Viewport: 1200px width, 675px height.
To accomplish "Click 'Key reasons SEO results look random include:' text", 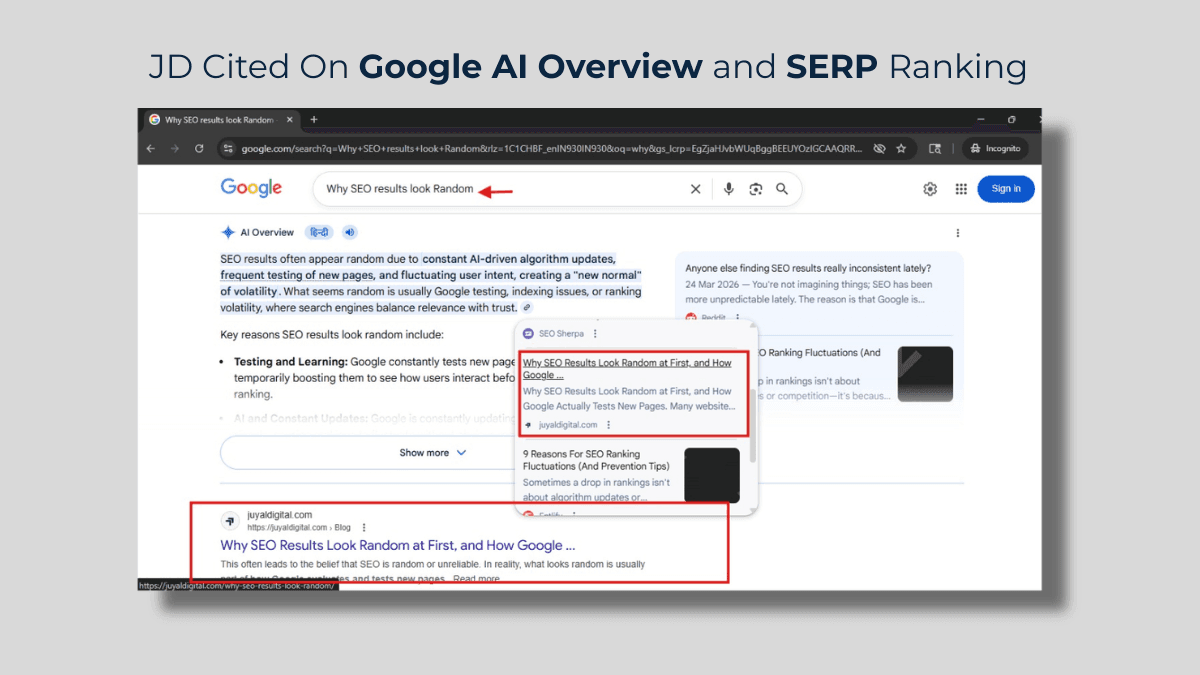I will [332, 335].
